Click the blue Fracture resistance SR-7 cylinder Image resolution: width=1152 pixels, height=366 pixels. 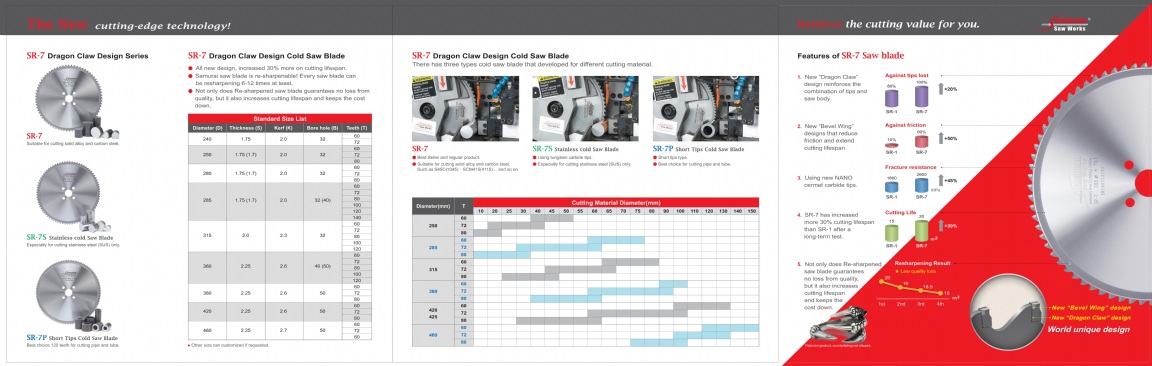921,184
